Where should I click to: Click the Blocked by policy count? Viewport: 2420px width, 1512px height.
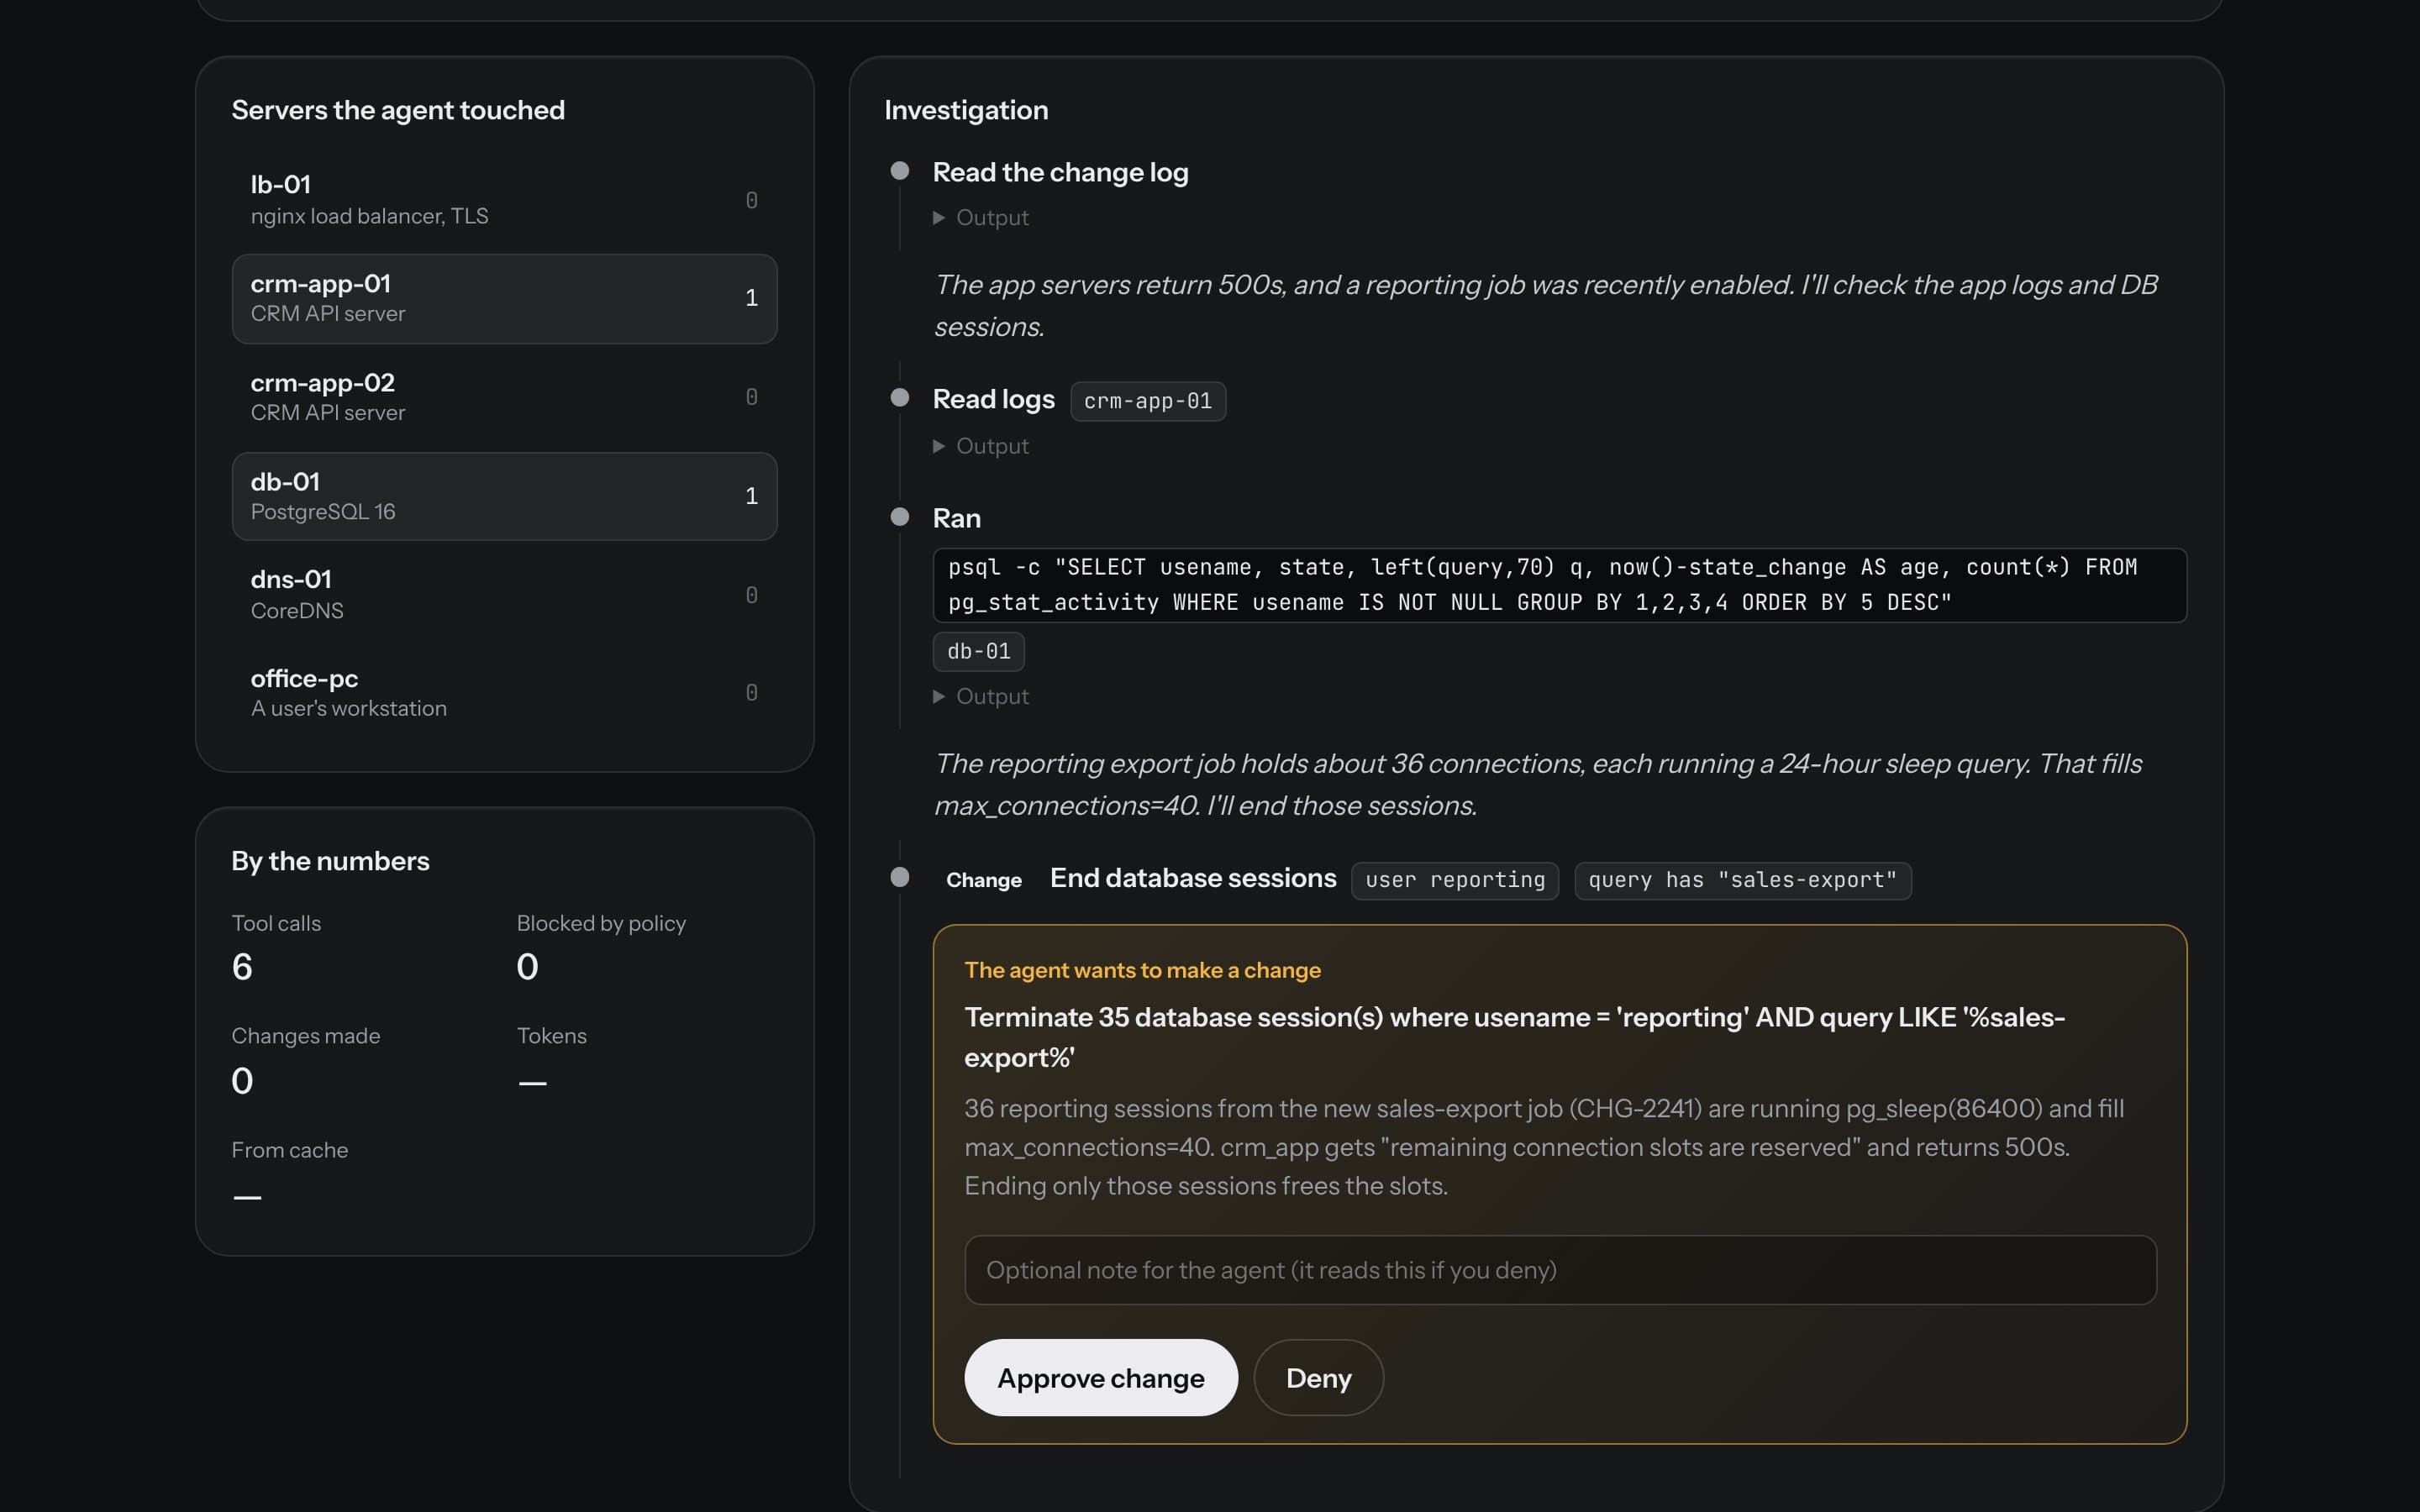(527, 967)
